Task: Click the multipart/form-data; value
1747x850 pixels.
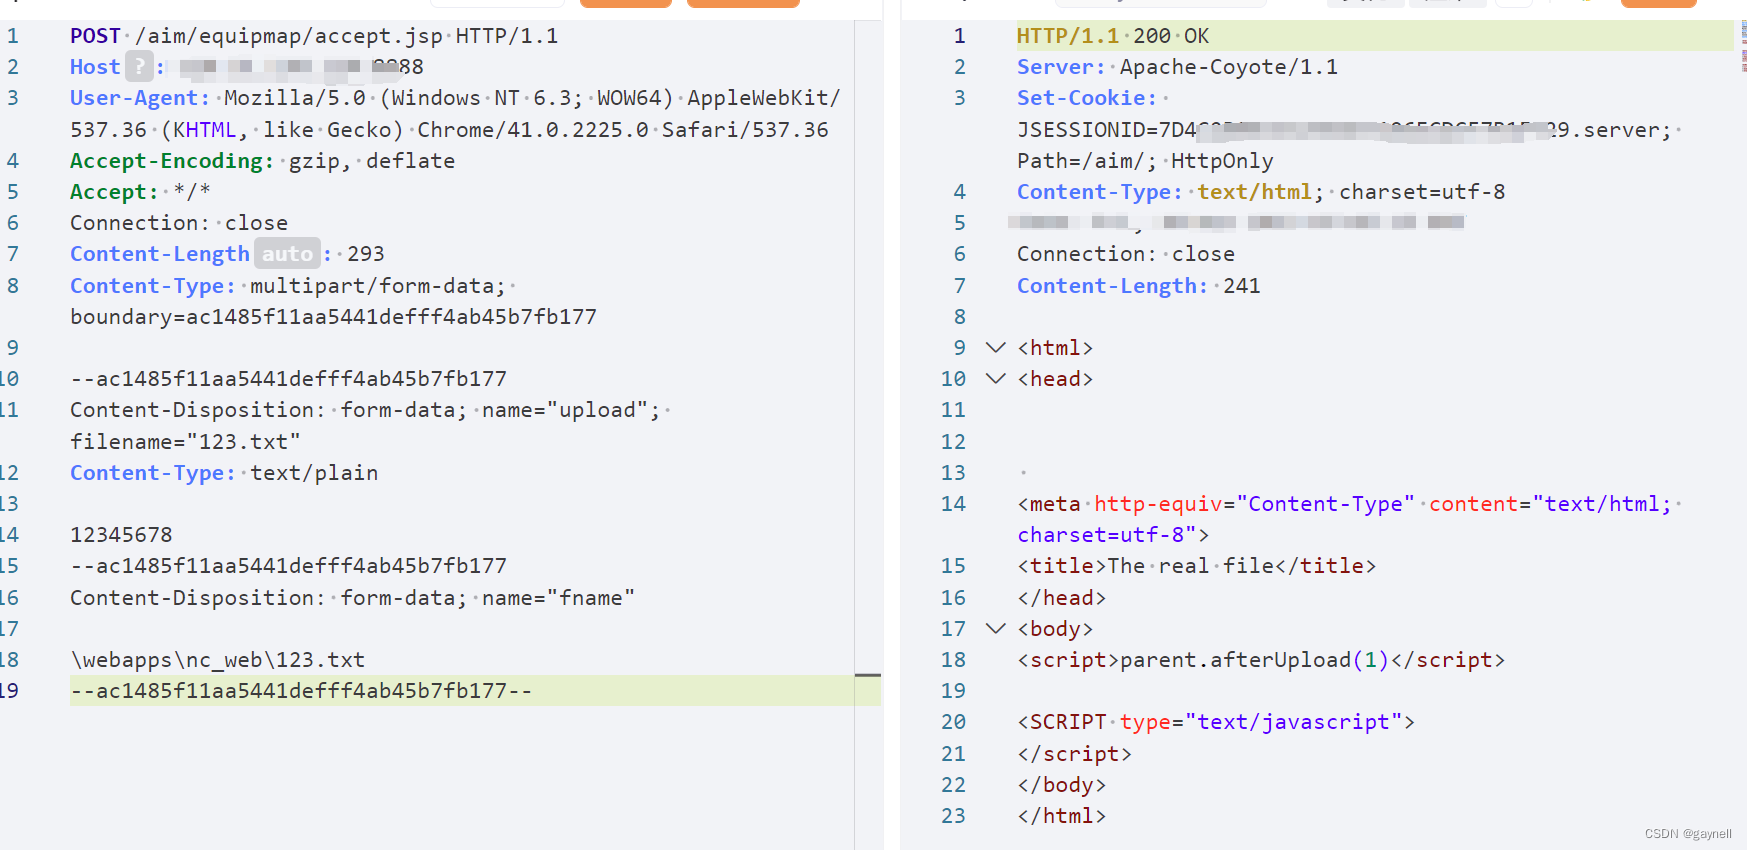Action: tap(378, 286)
